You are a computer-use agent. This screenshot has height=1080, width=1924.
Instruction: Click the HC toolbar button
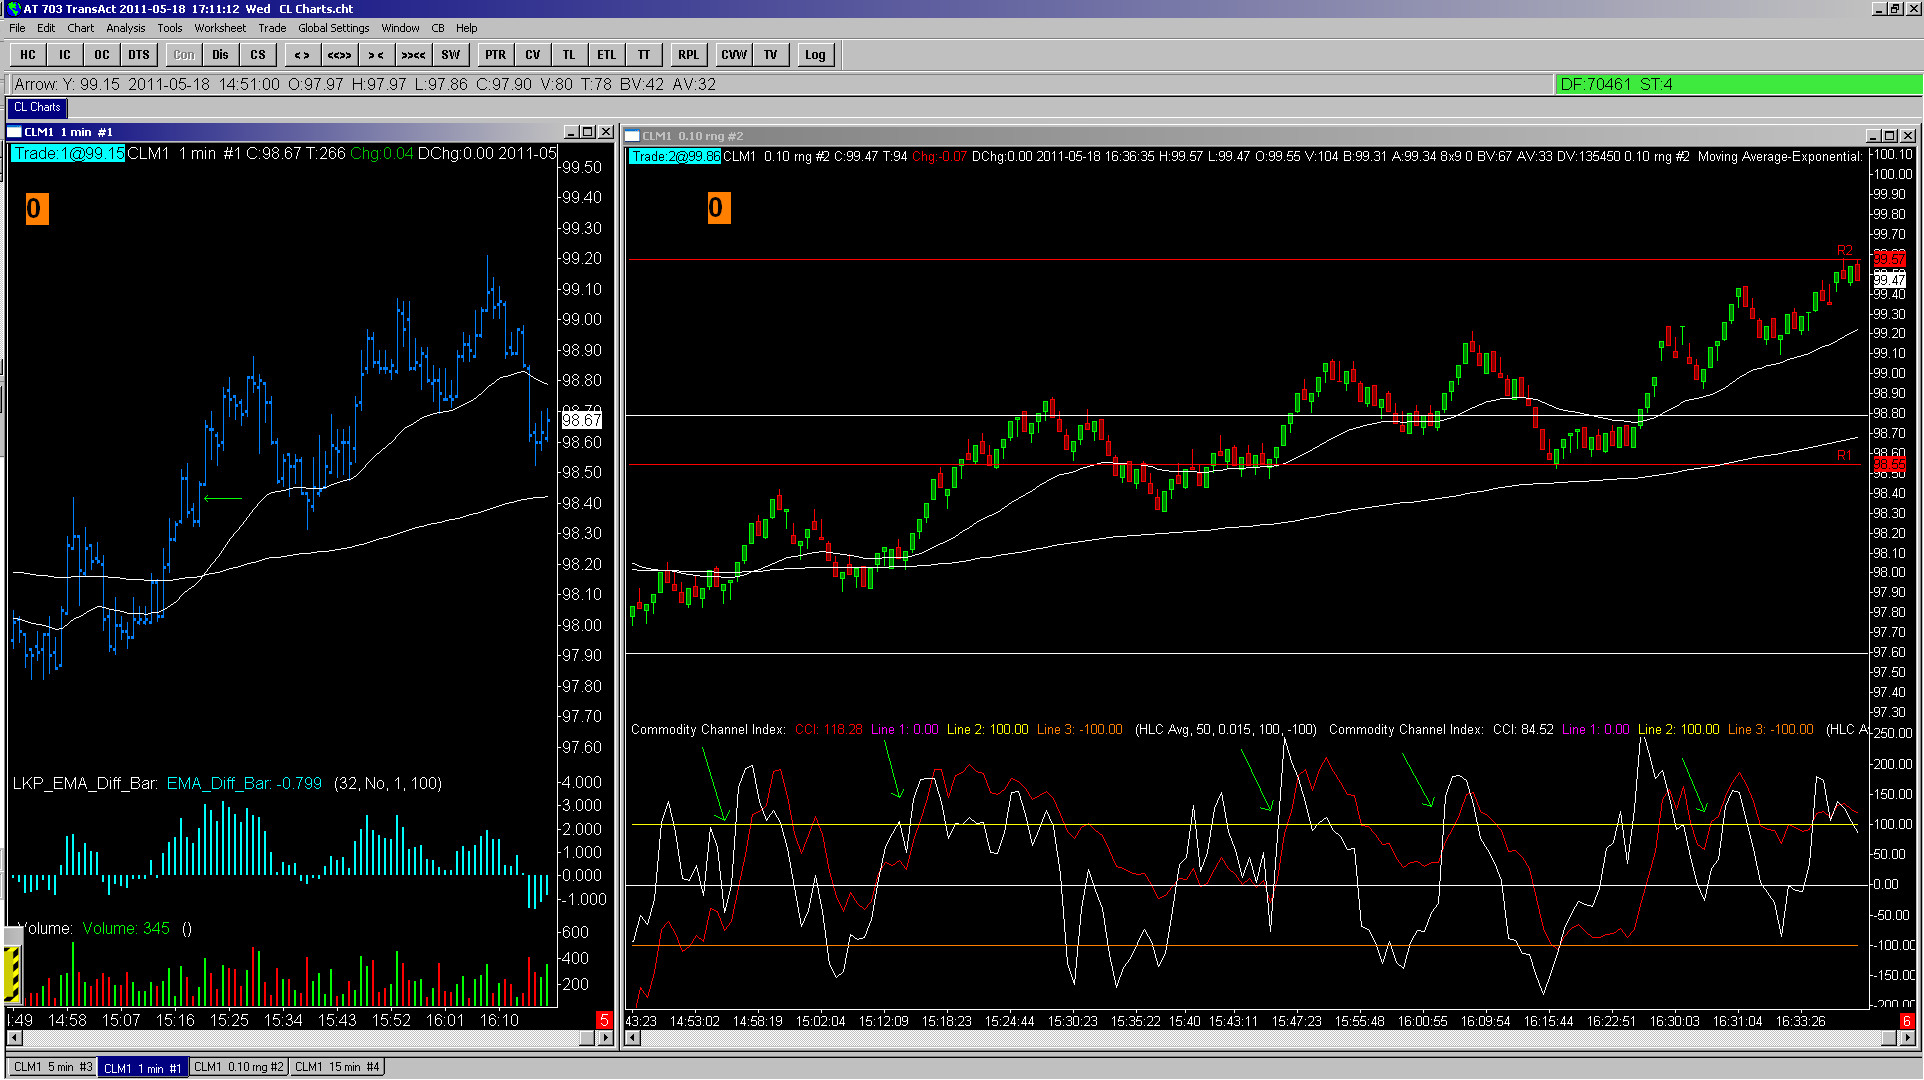(x=28, y=55)
